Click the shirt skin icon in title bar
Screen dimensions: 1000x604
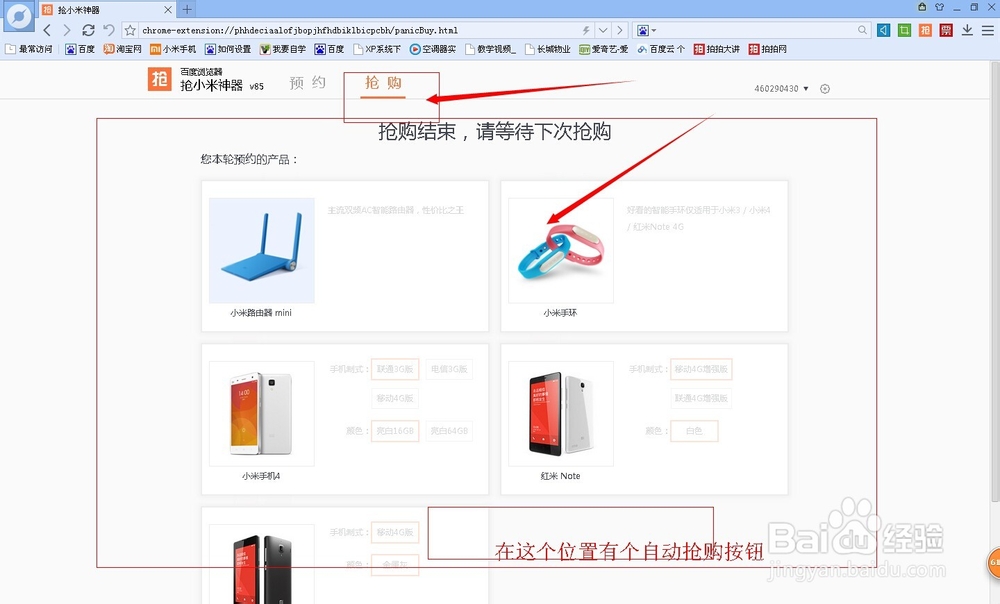[939, 7]
